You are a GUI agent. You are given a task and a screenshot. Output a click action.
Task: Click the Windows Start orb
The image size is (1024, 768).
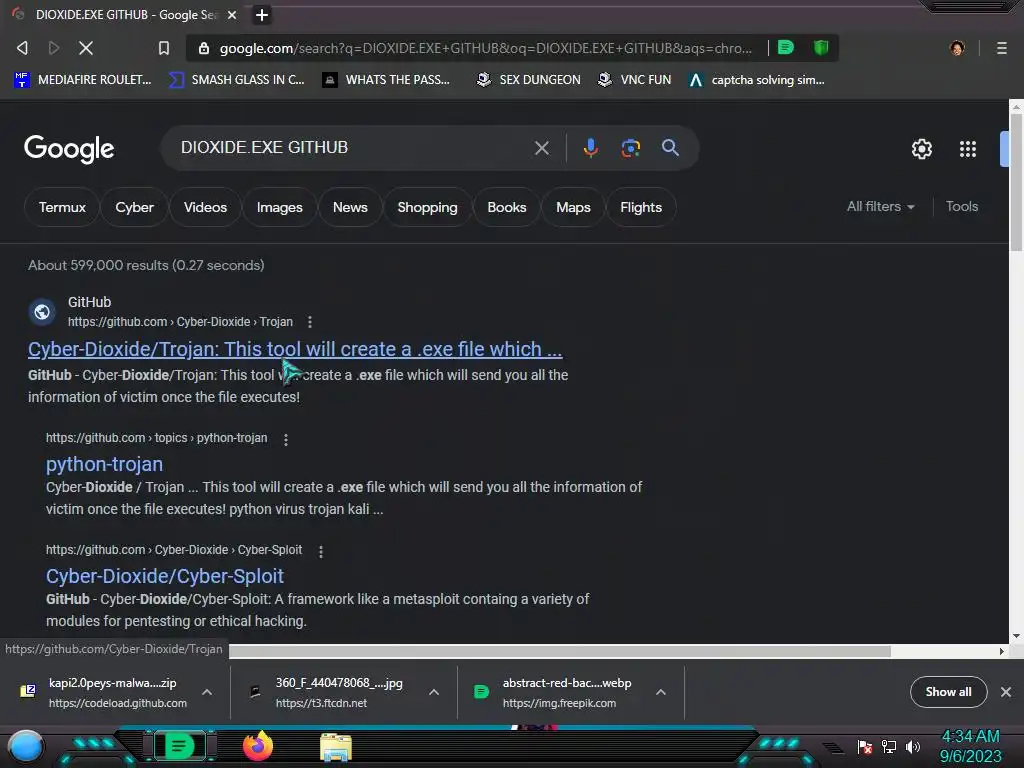click(26, 746)
